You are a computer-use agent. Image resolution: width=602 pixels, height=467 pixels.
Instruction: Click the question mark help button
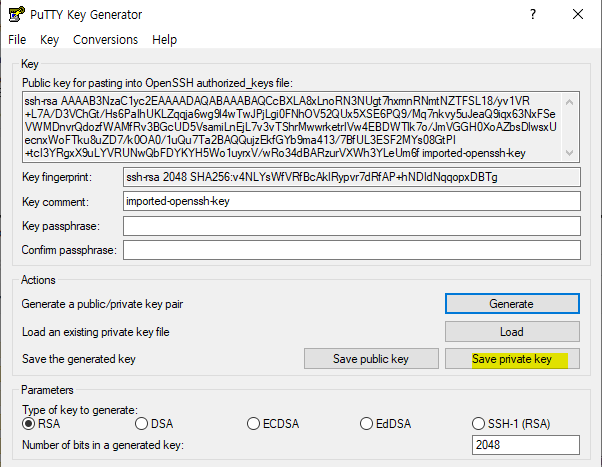click(533, 14)
